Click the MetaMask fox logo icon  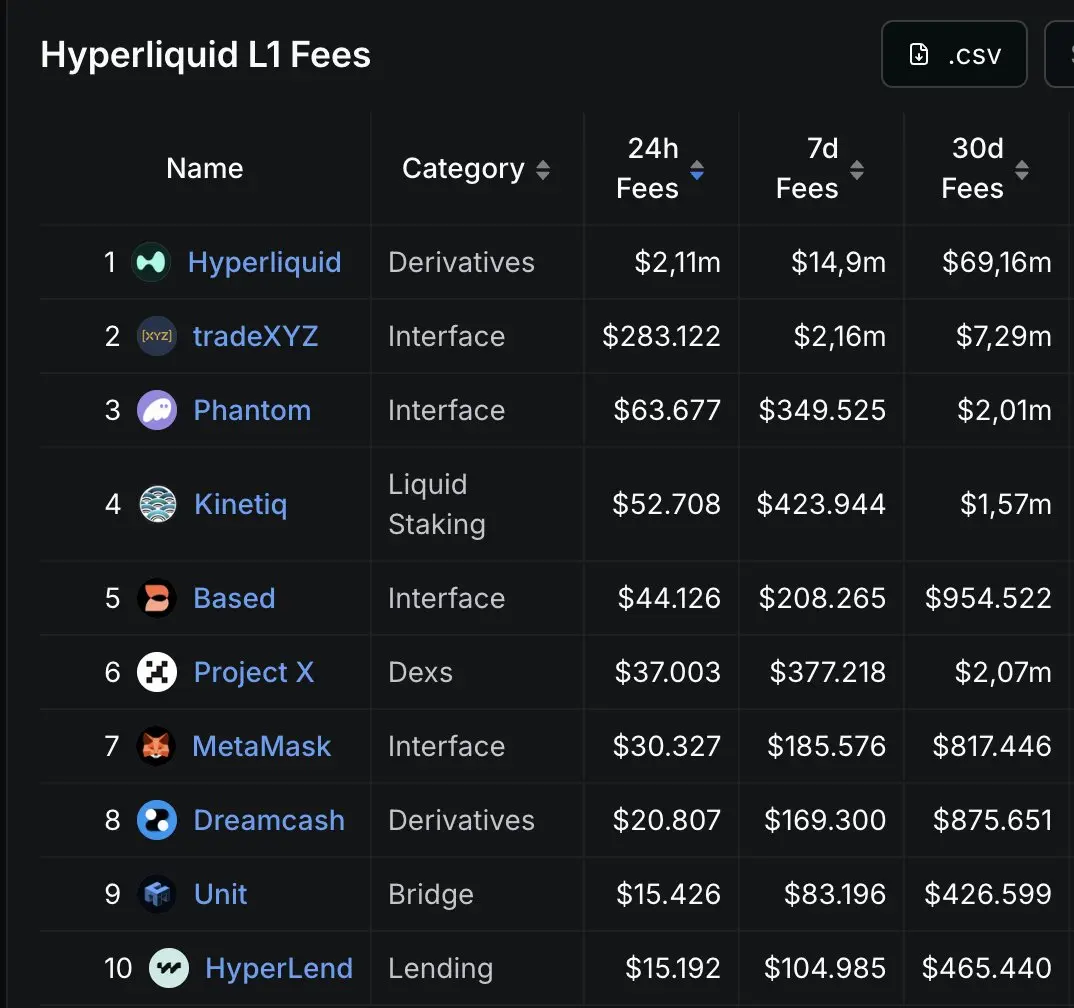click(157, 746)
